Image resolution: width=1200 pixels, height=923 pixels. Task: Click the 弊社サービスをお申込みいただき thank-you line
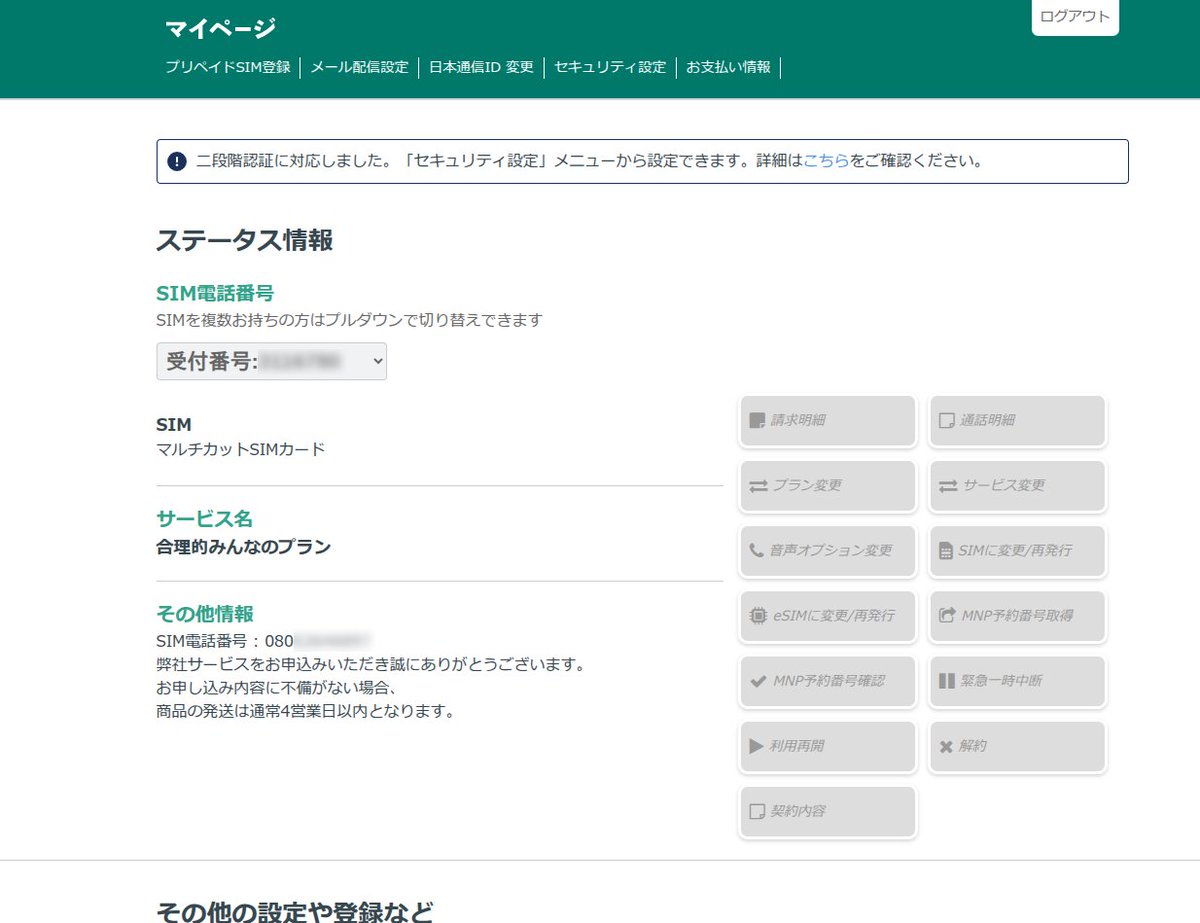click(370, 664)
